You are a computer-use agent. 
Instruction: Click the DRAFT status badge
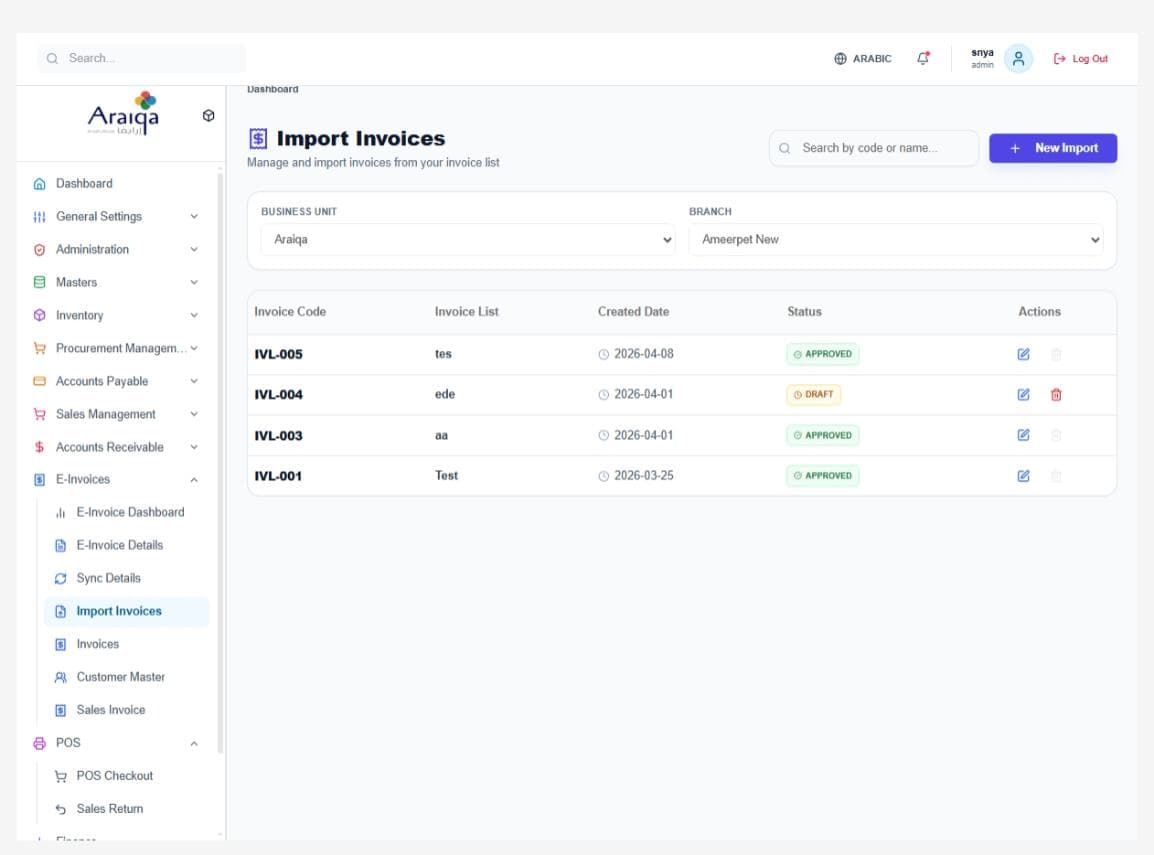click(813, 394)
